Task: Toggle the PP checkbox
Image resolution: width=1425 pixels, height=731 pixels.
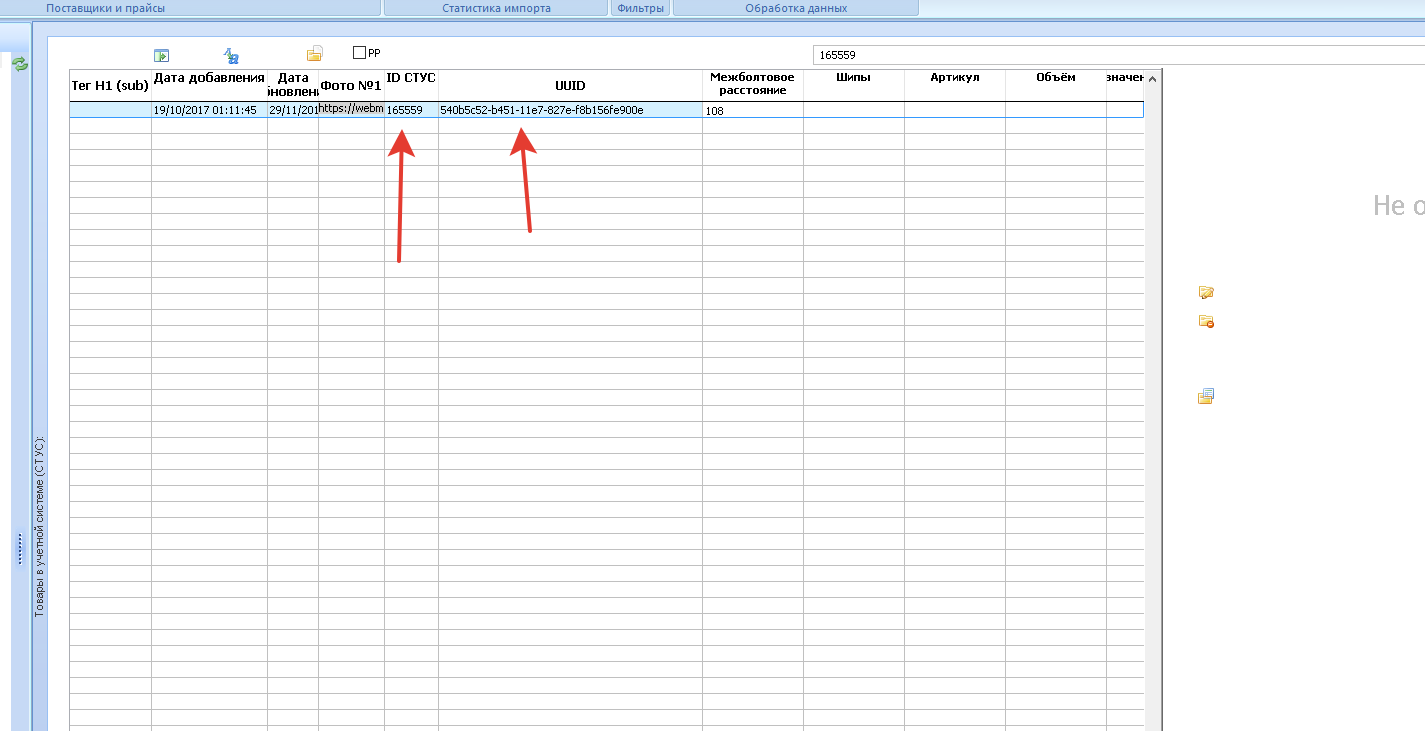Action: tap(360, 53)
